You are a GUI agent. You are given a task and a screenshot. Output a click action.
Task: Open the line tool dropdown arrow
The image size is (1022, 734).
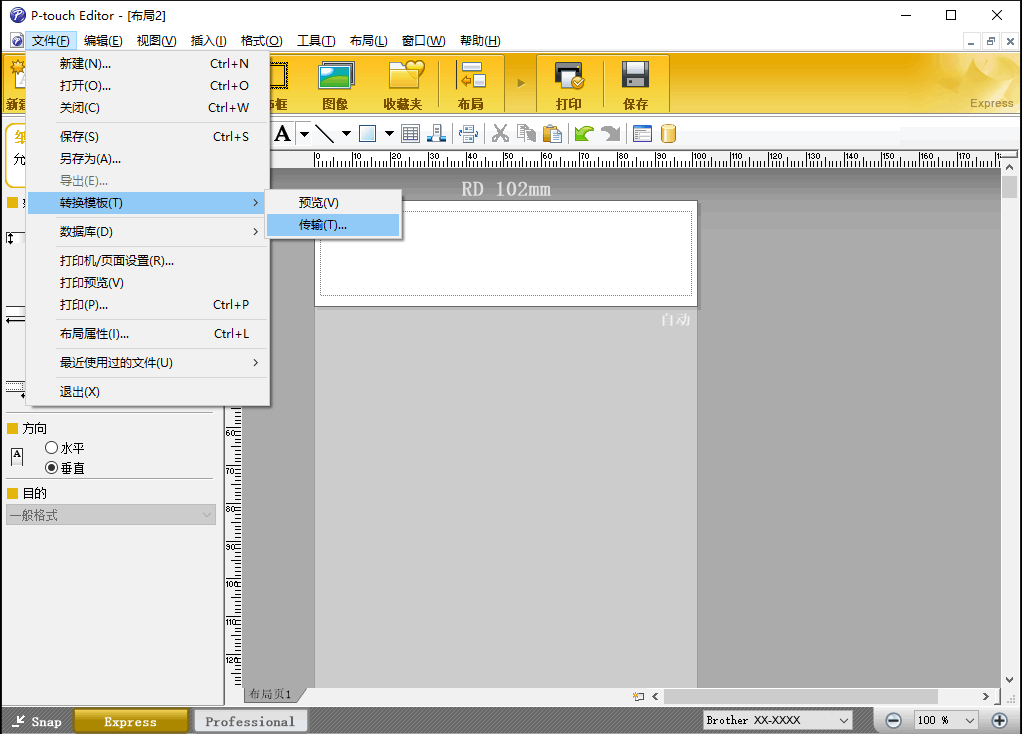coord(346,134)
